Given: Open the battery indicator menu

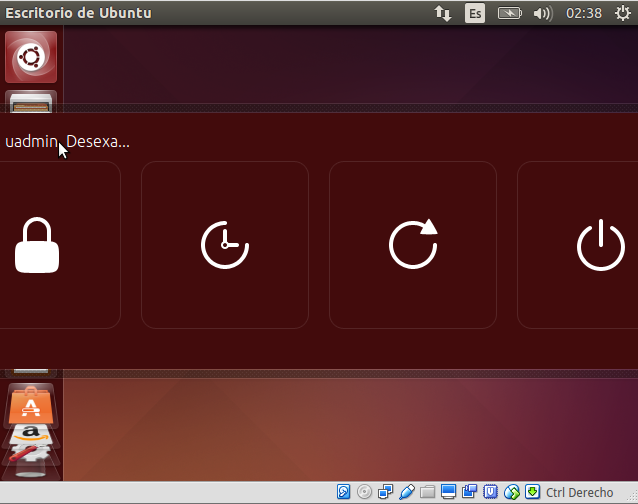Looking at the screenshot, I should pyautogui.click(x=509, y=13).
